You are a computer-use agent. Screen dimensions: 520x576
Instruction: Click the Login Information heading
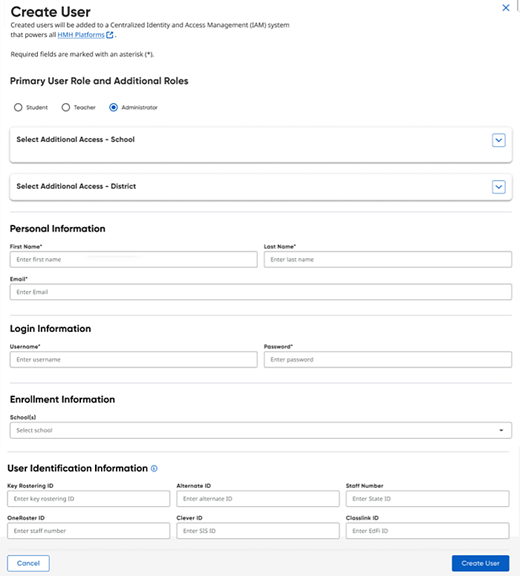coord(50,329)
